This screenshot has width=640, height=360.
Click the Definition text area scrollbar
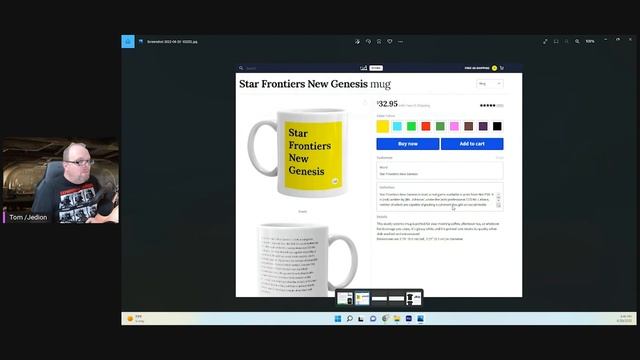499,200
